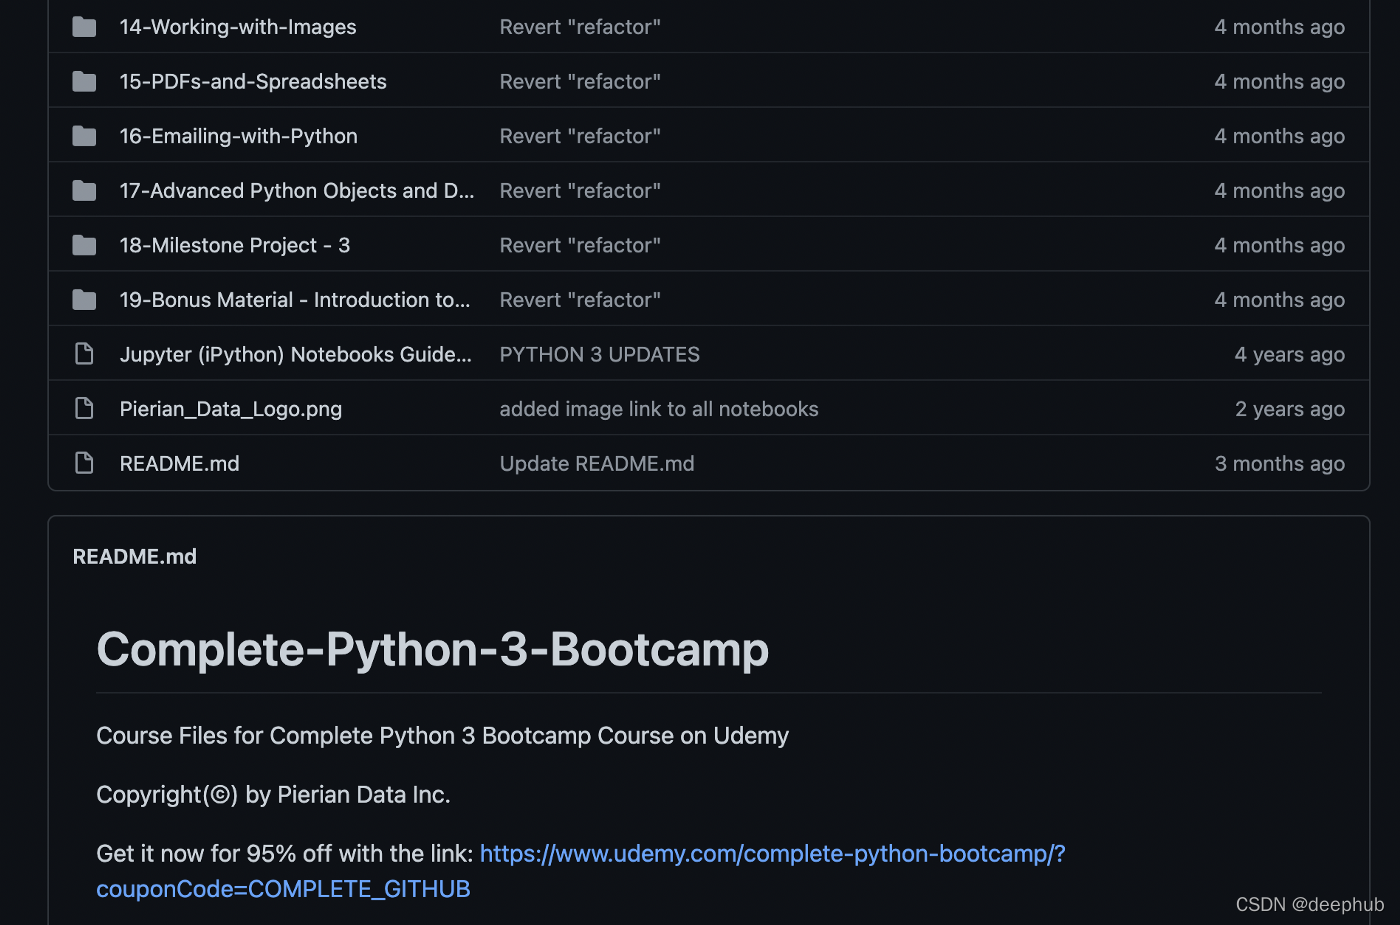Click the 18-Milestone Project - 3 folder icon

click(85, 245)
